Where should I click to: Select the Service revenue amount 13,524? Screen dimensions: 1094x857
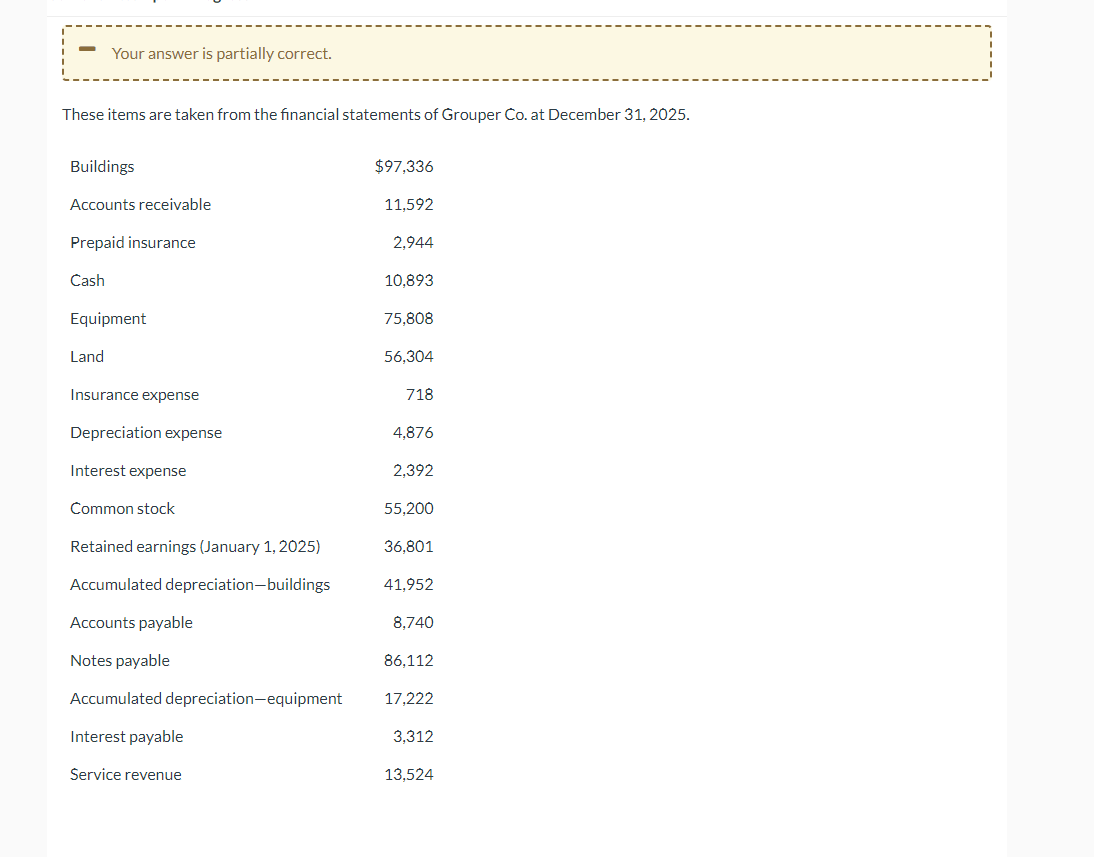(408, 774)
